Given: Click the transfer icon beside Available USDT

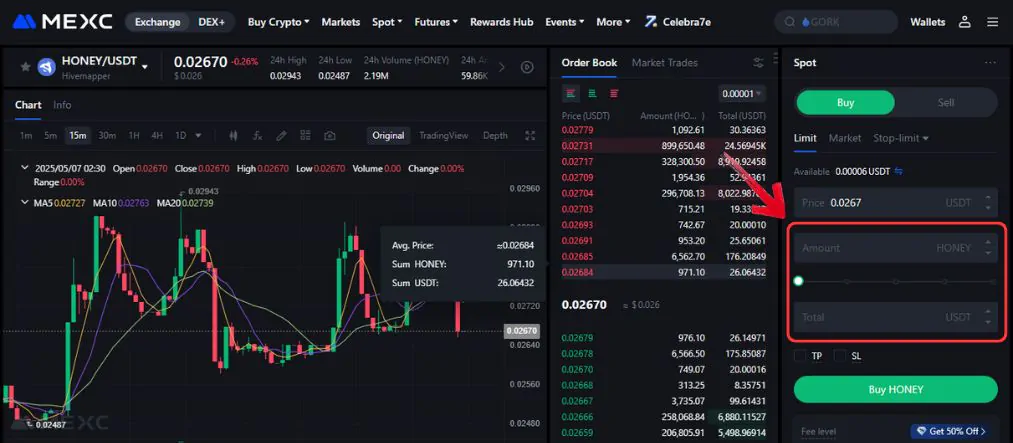Looking at the screenshot, I should coord(898,172).
